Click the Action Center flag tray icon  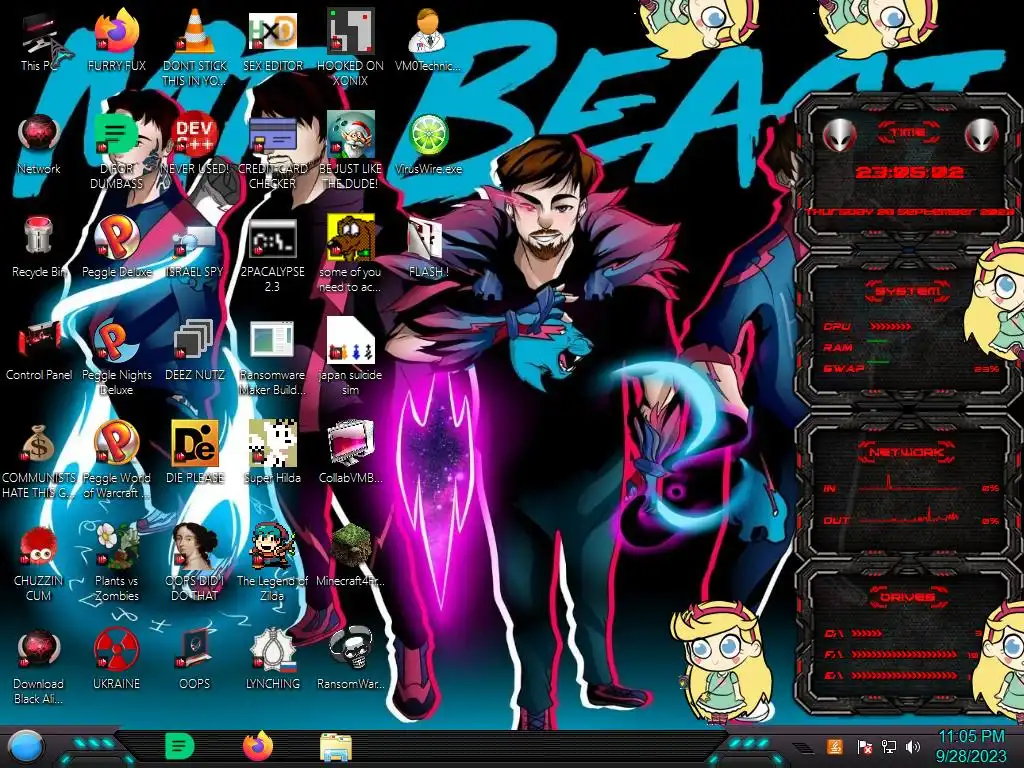tap(864, 747)
